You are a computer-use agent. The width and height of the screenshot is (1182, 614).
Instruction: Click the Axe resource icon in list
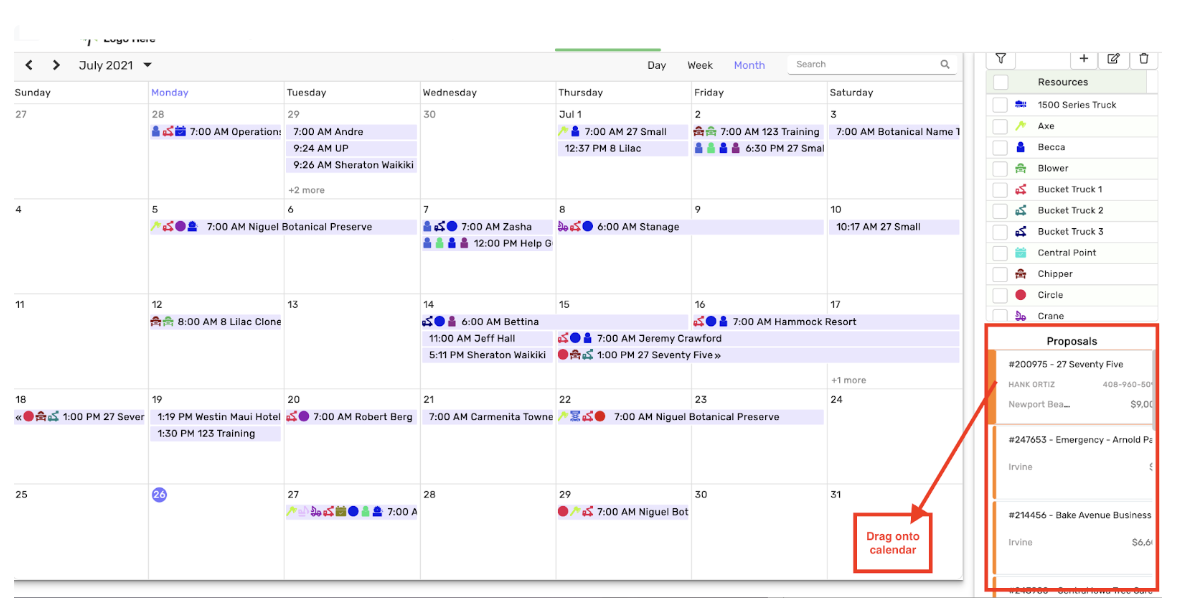(x=1021, y=126)
